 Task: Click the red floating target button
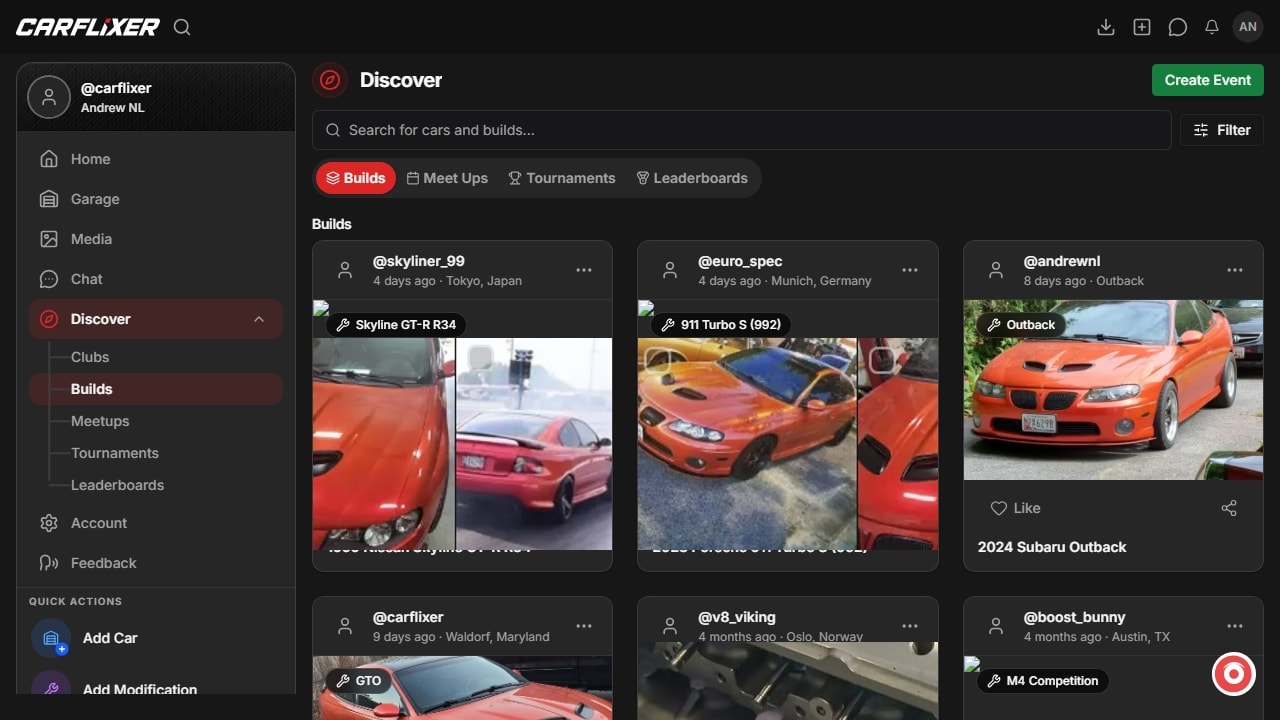tap(1233, 674)
